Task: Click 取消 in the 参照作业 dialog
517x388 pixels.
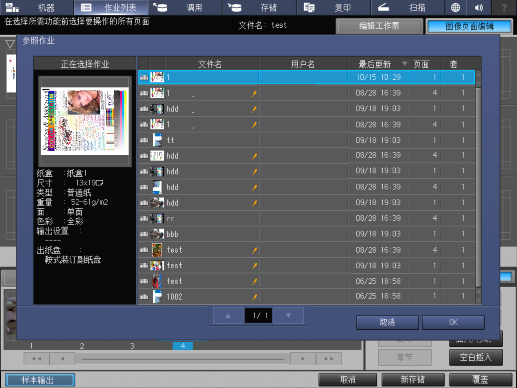Action: [x=387, y=322]
